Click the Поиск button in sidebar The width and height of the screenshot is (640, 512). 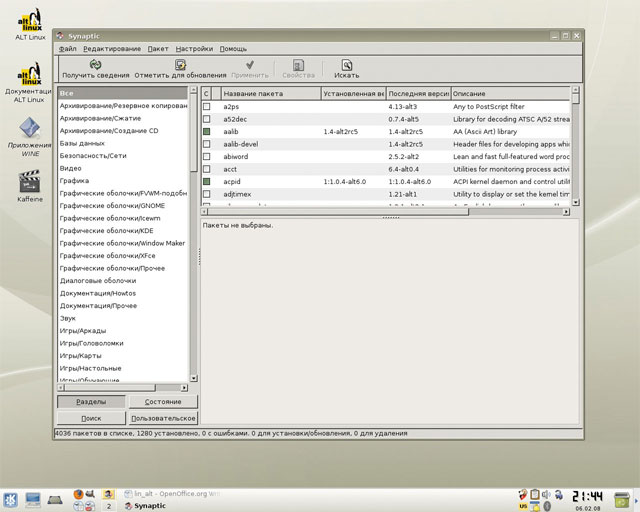click(91, 418)
